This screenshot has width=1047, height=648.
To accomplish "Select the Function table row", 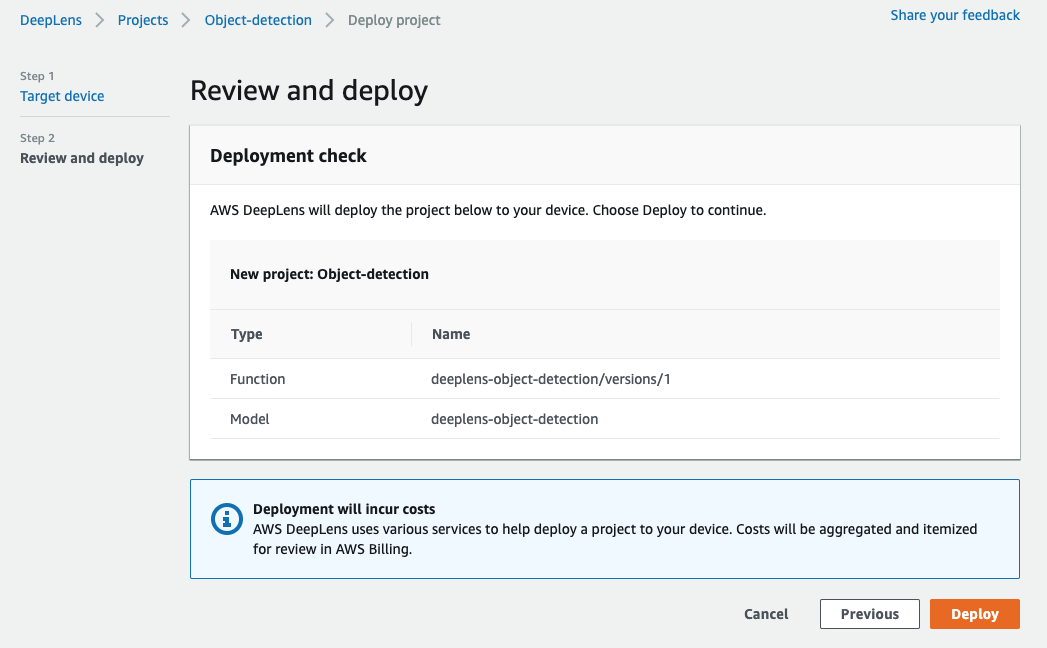I will [x=605, y=379].
